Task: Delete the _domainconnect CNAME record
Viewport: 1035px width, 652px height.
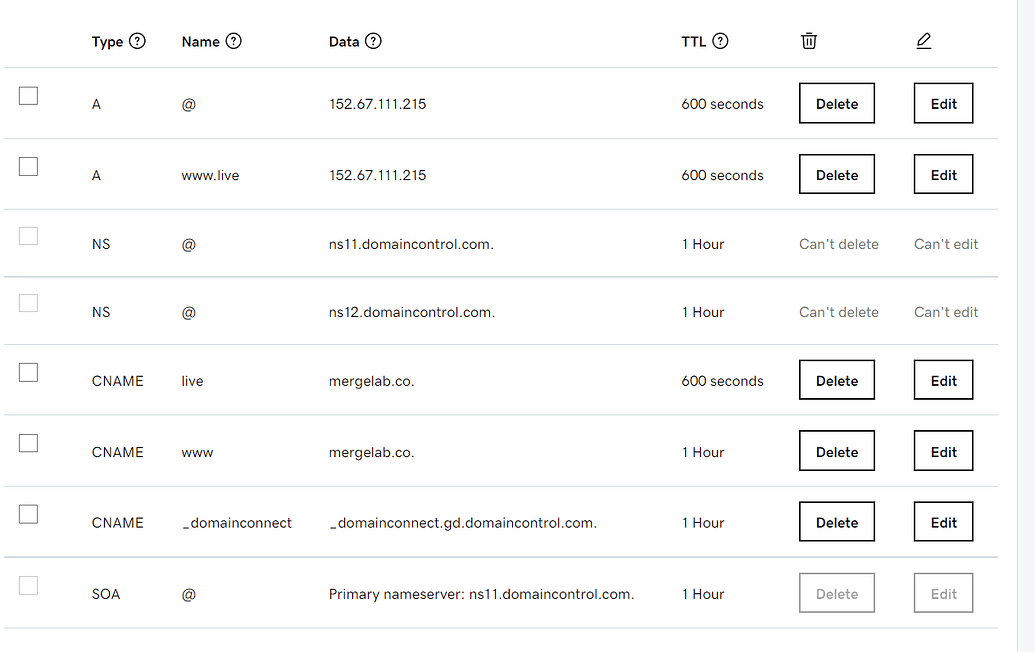Action: [x=837, y=523]
